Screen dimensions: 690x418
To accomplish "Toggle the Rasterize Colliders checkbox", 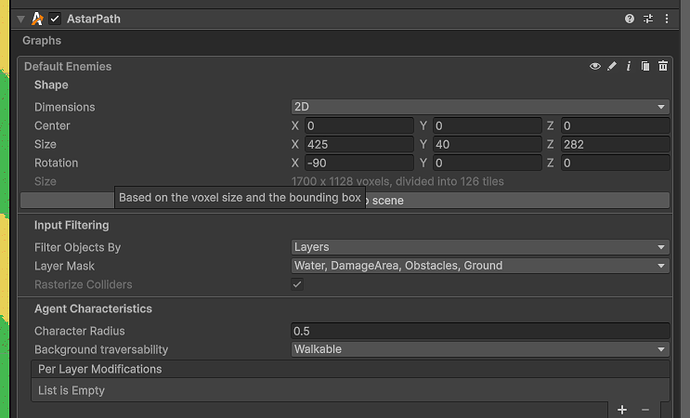I will pyautogui.click(x=297, y=285).
